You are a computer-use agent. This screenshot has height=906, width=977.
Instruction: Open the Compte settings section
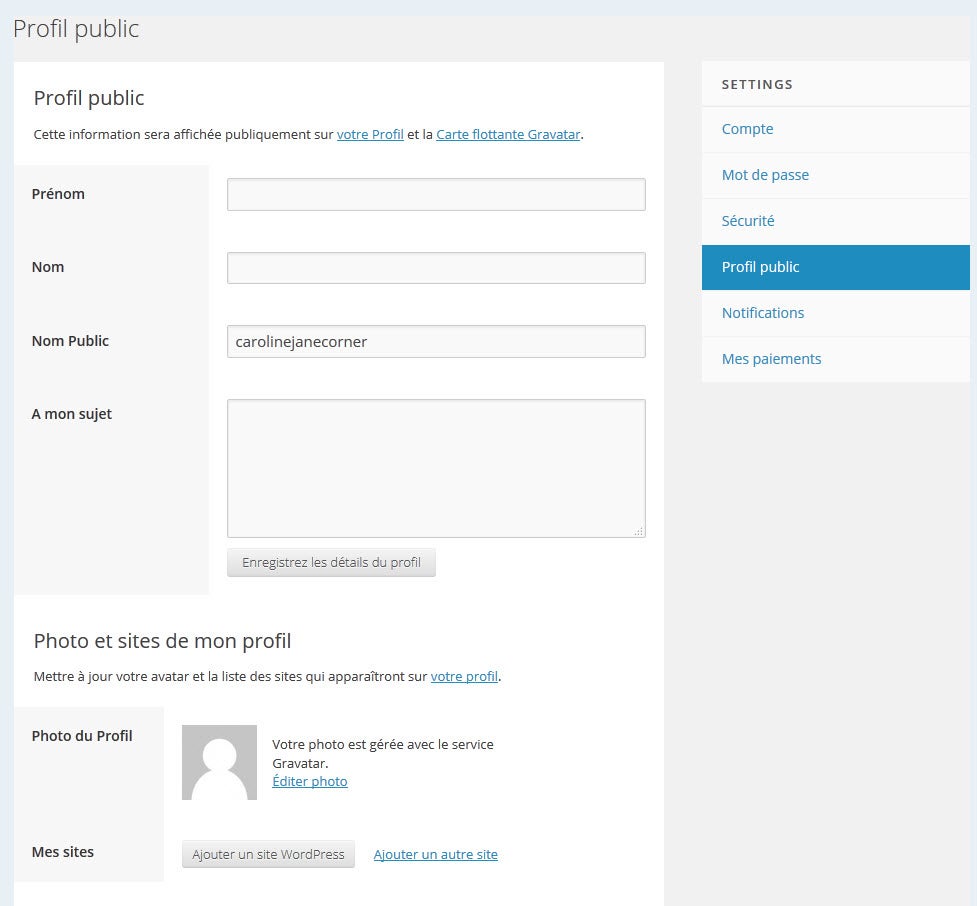(747, 129)
